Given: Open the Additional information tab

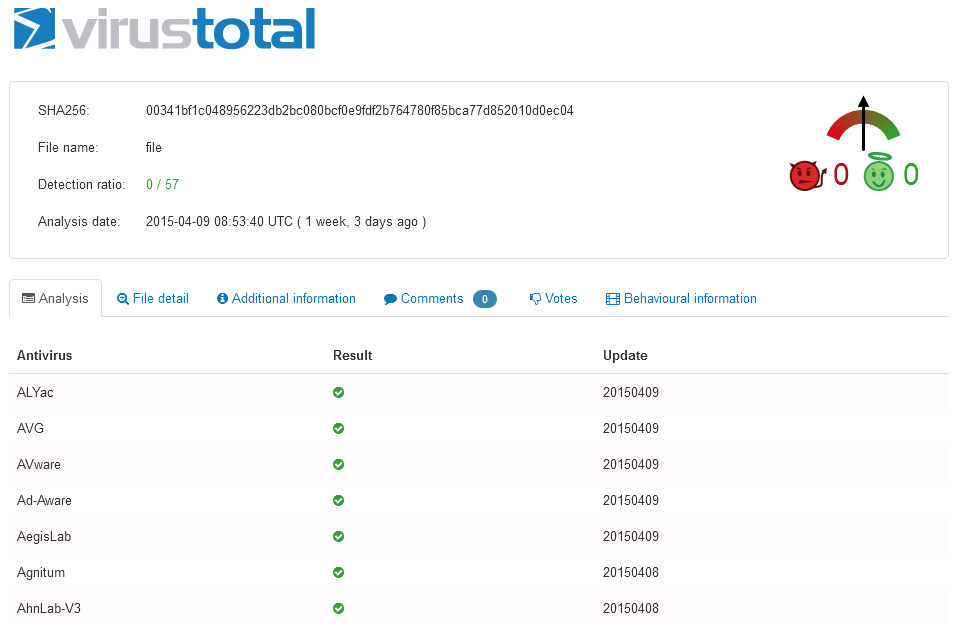Looking at the screenshot, I should (286, 298).
